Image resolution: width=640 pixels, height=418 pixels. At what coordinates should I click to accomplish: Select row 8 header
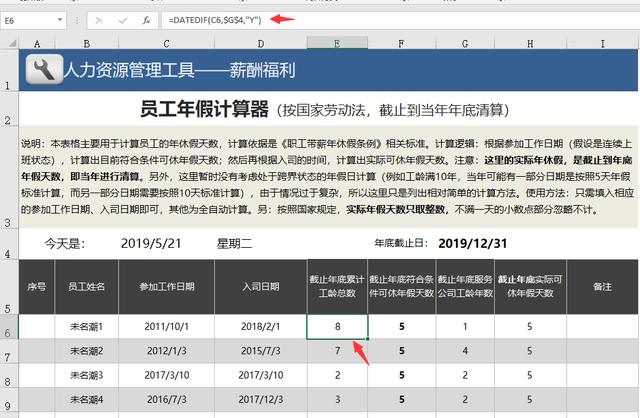click(x=9, y=376)
